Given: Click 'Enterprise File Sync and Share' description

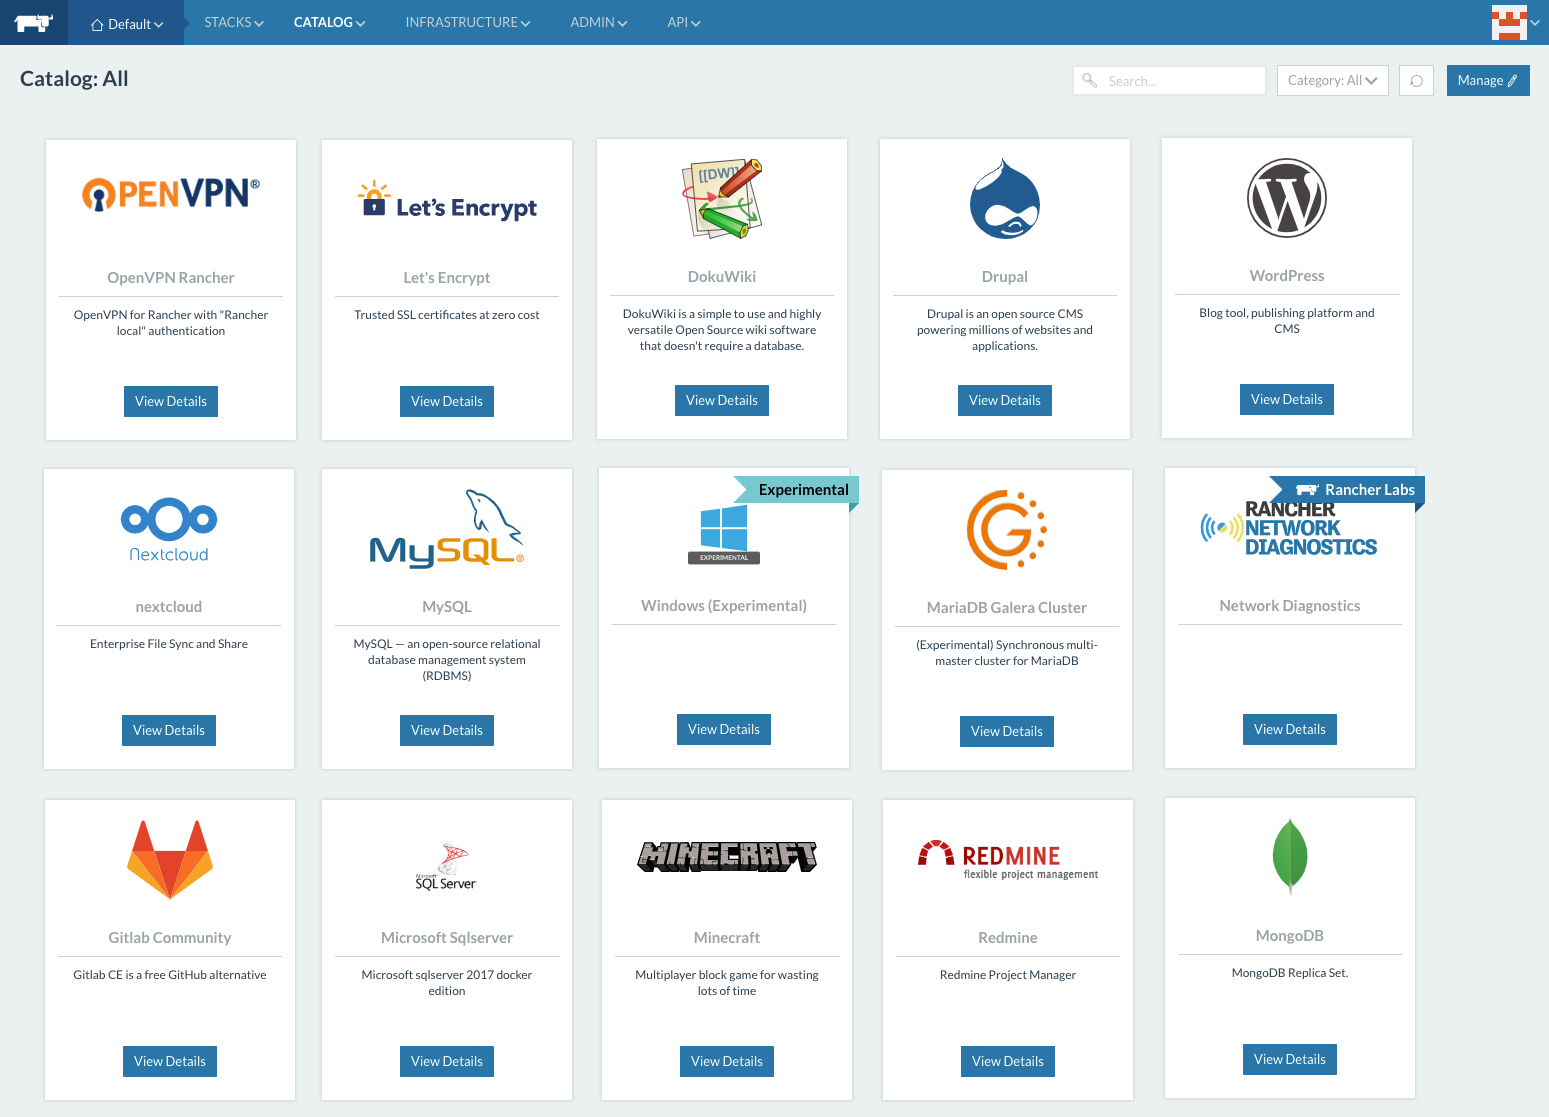Looking at the screenshot, I should click(x=169, y=644).
